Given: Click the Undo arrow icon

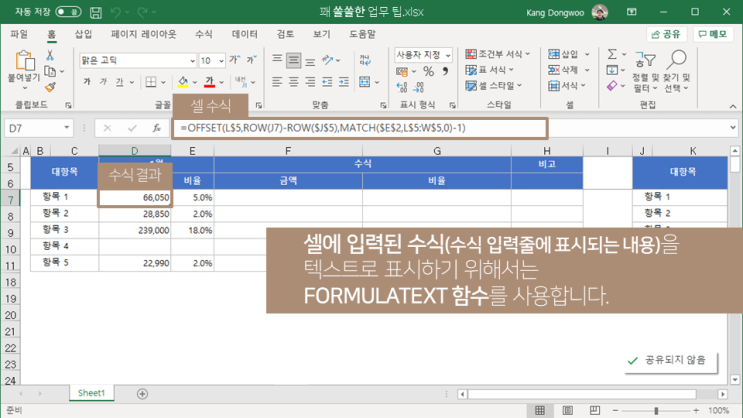Looking at the screenshot, I should (x=116, y=12).
